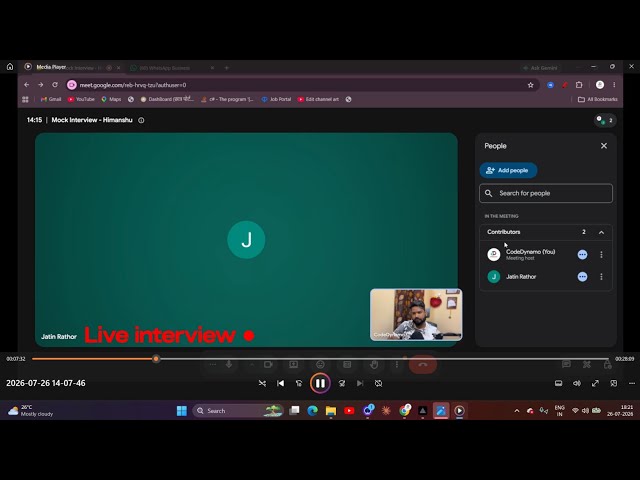This screenshot has width=640, height=480.
Task: Open Microsoft Edge from the taskbar
Action: coord(312,411)
